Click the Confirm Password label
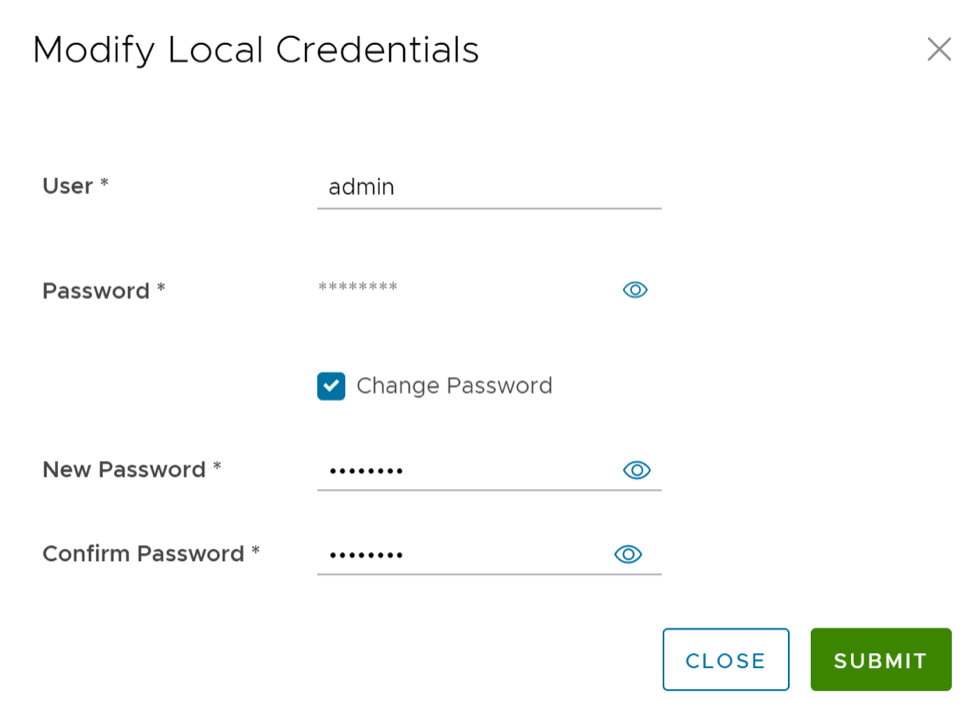Image resolution: width=972 pixels, height=712 pixels. (x=143, y=554)
